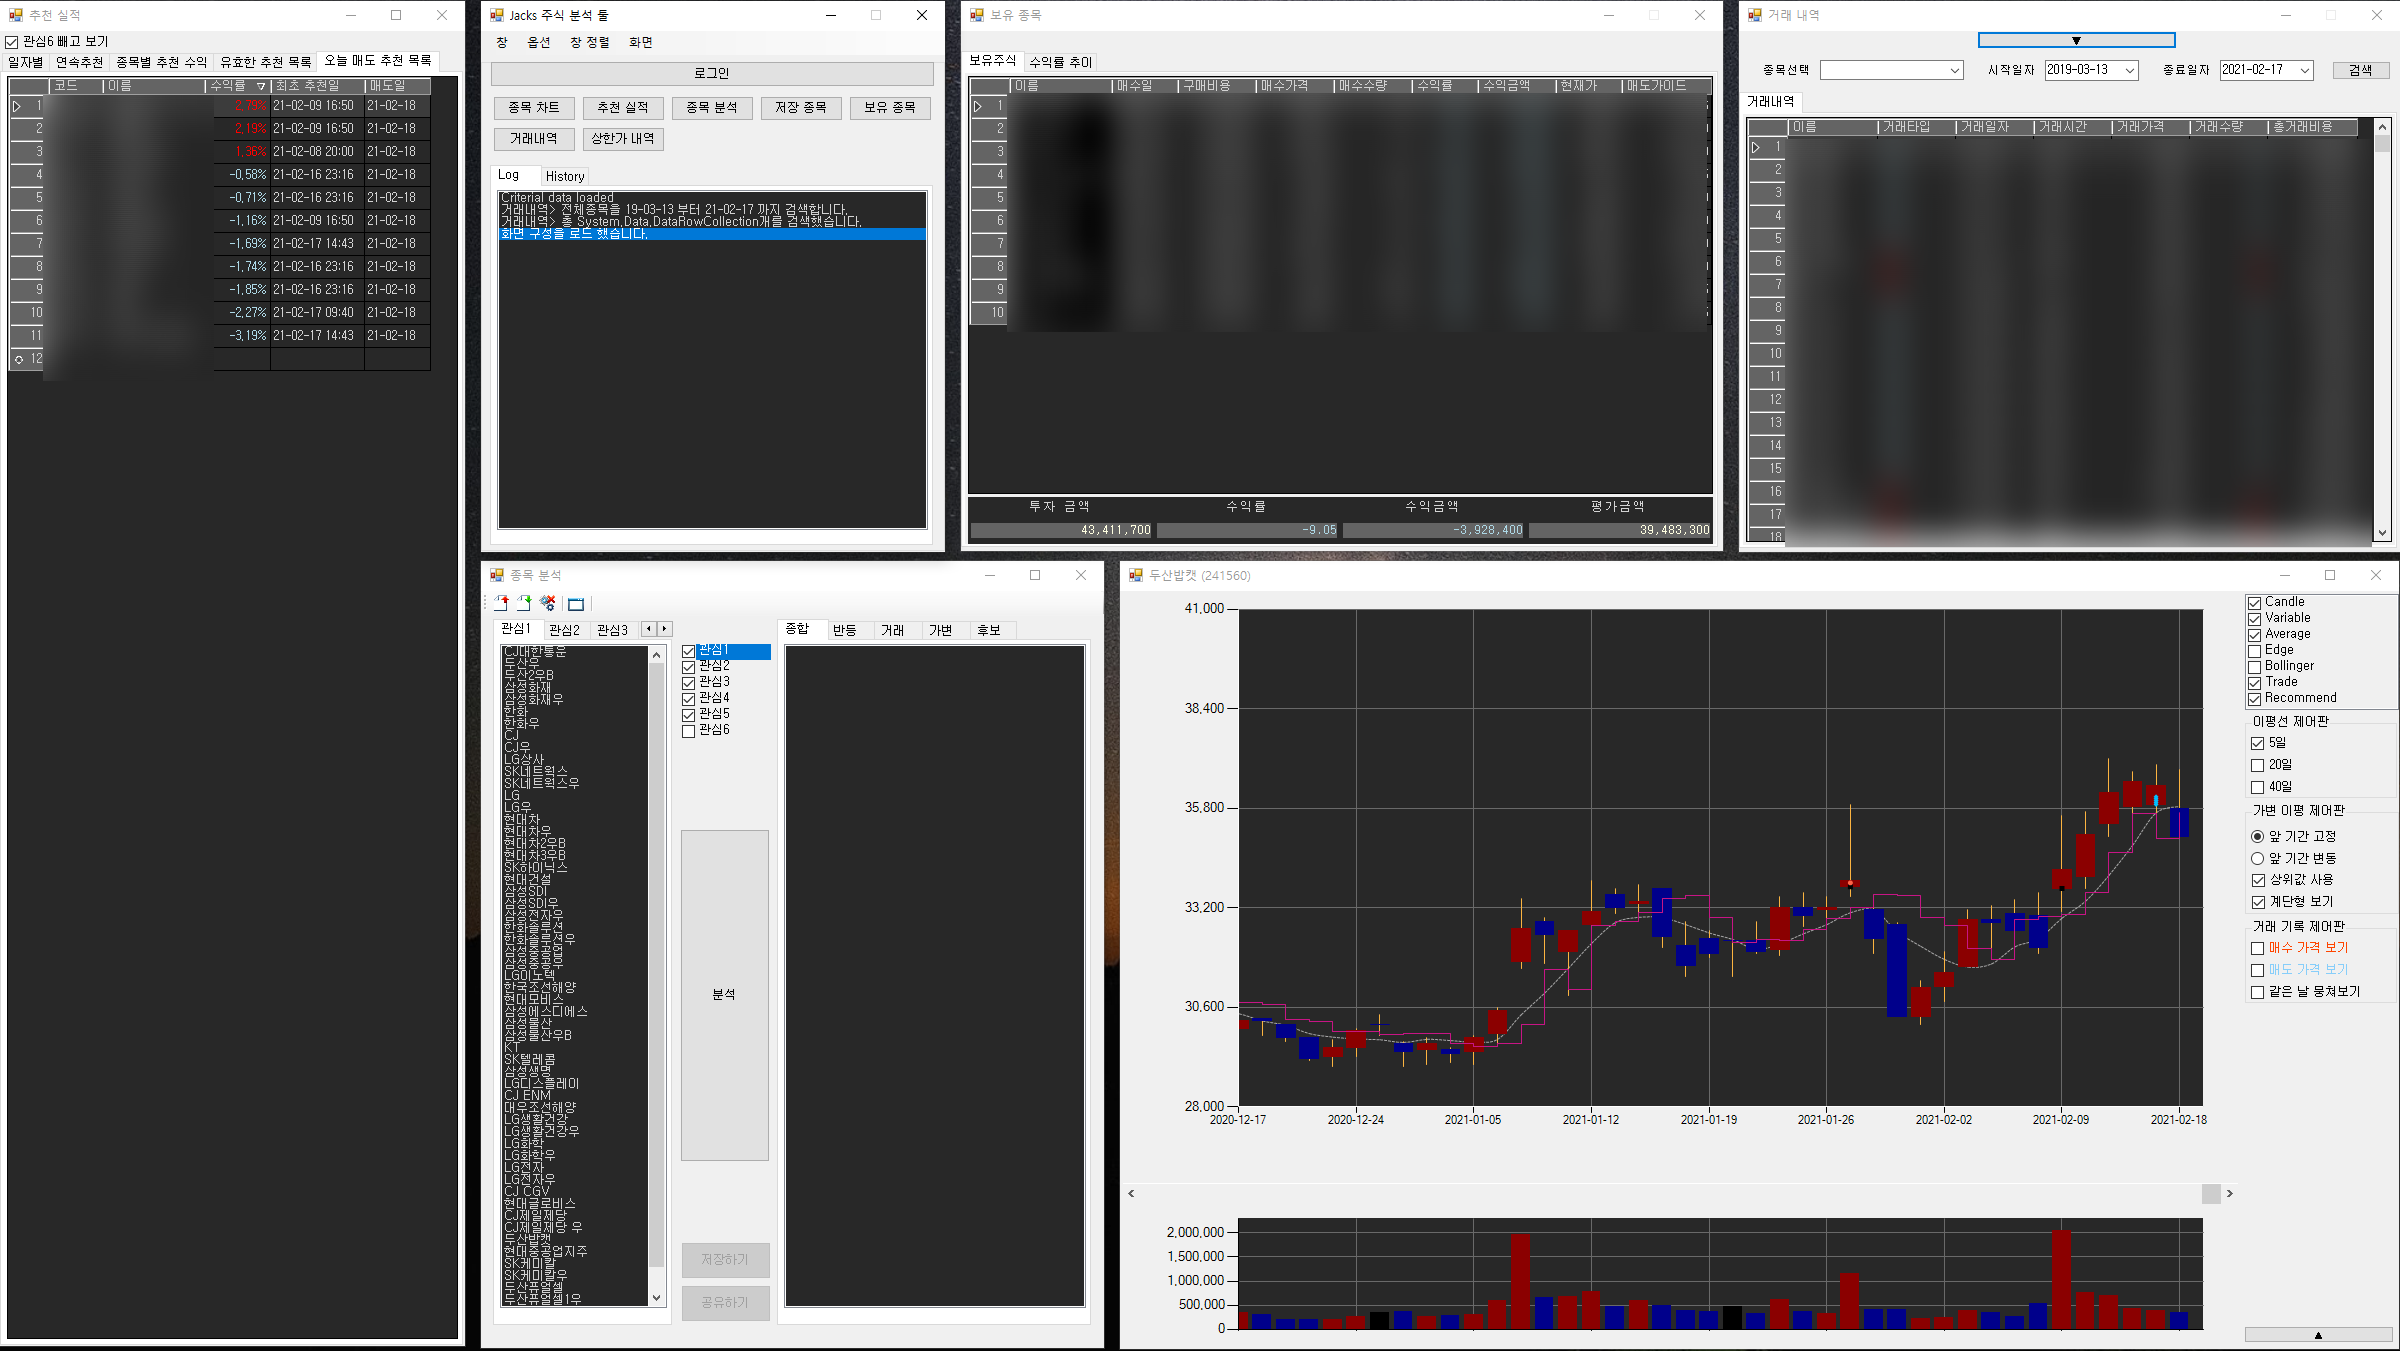
Task: Check the 관심6 checkbox
Action: point(688,731)
